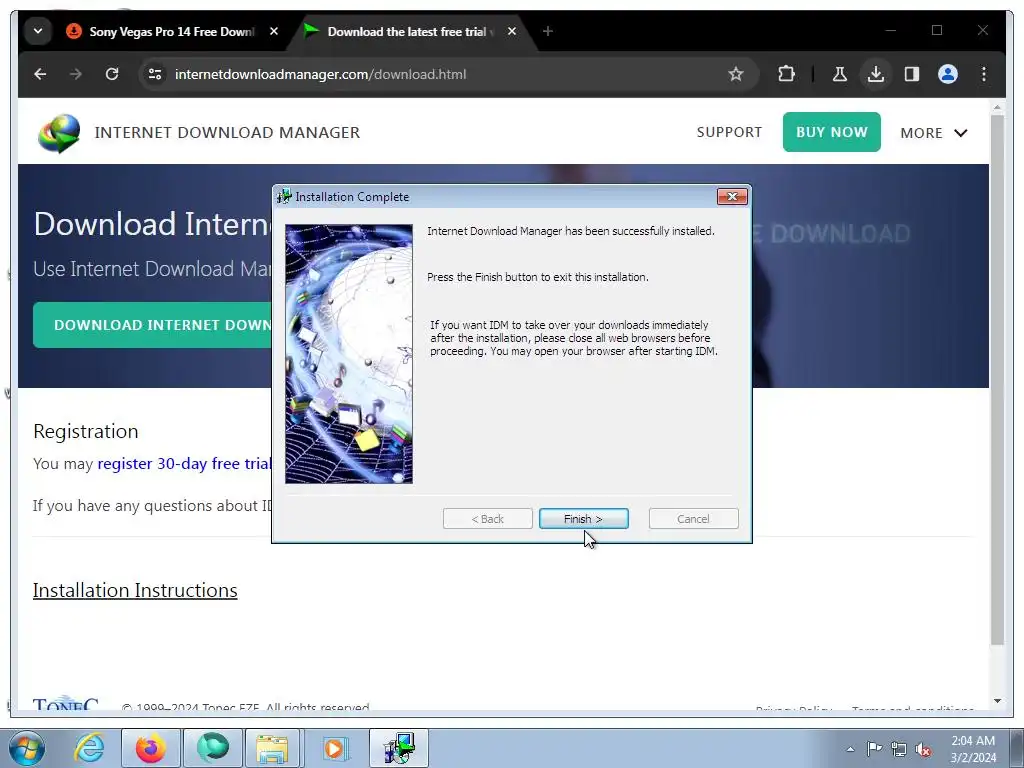This screenshot has height=768, width=1024.
Task: Click the Tonec logo in the footer
Action: (65, 703)
